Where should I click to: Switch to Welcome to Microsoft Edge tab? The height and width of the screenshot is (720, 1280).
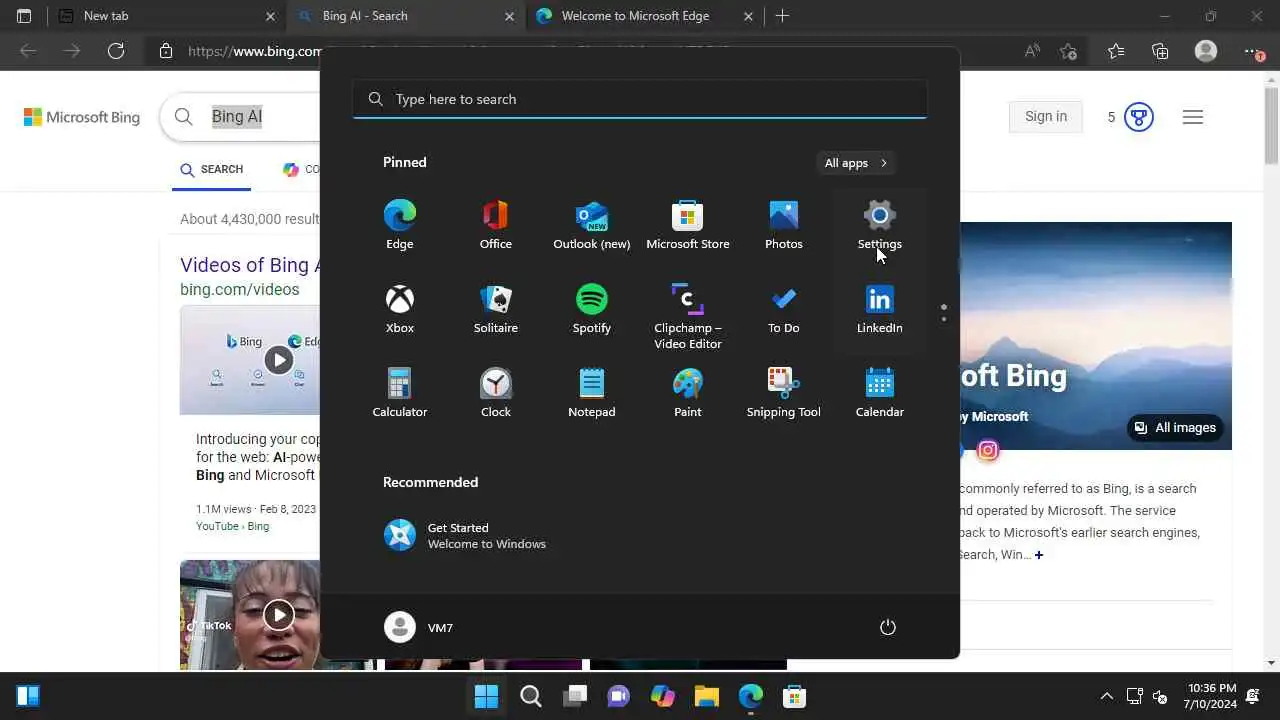pos(645,16)
